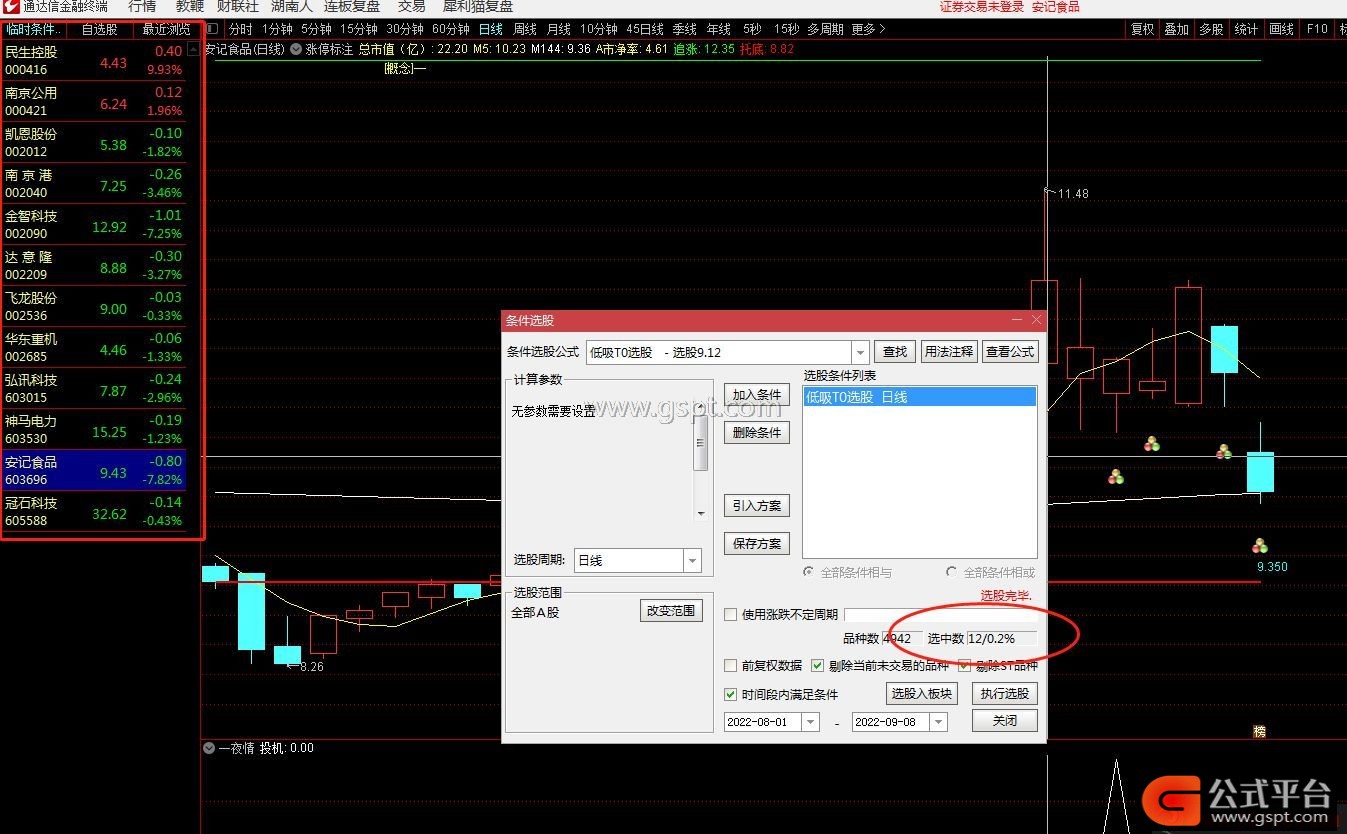1347x834 pixels.
Task: Open 交易 menu
Action: pos(412,6)
